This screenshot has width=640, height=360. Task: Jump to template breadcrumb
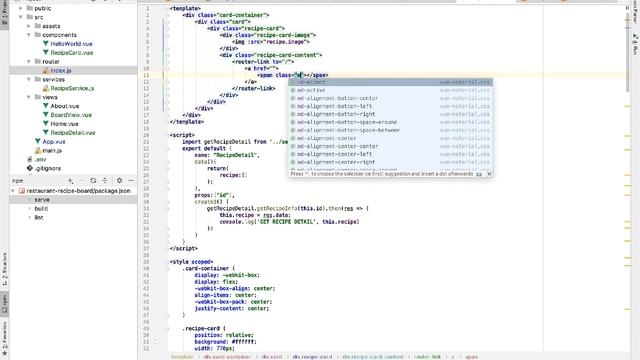[182, 357]
